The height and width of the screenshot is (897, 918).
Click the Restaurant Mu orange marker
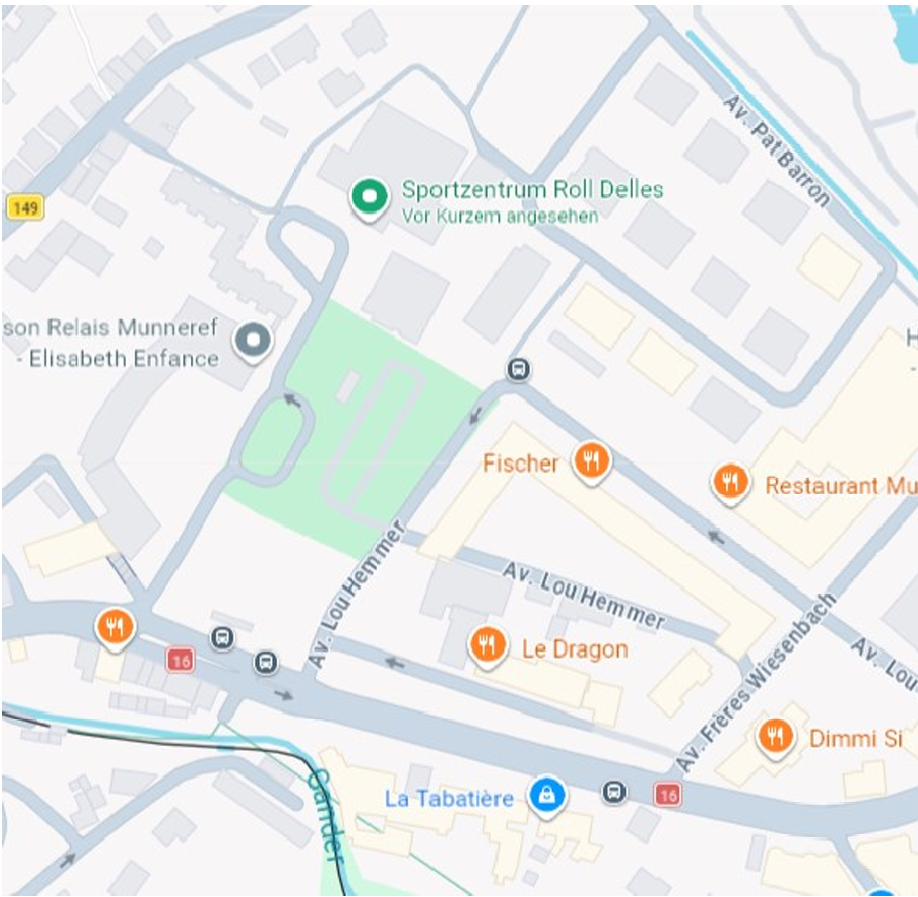(x=730, y=484)
